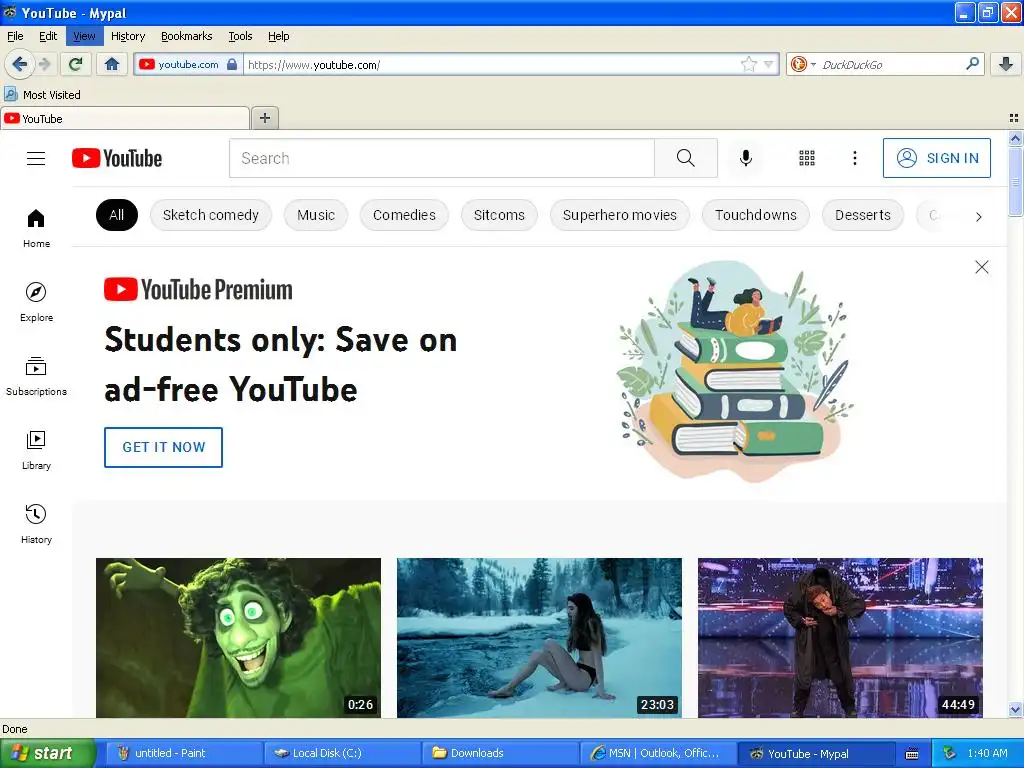Open the tab groups grid icon

1014,118
